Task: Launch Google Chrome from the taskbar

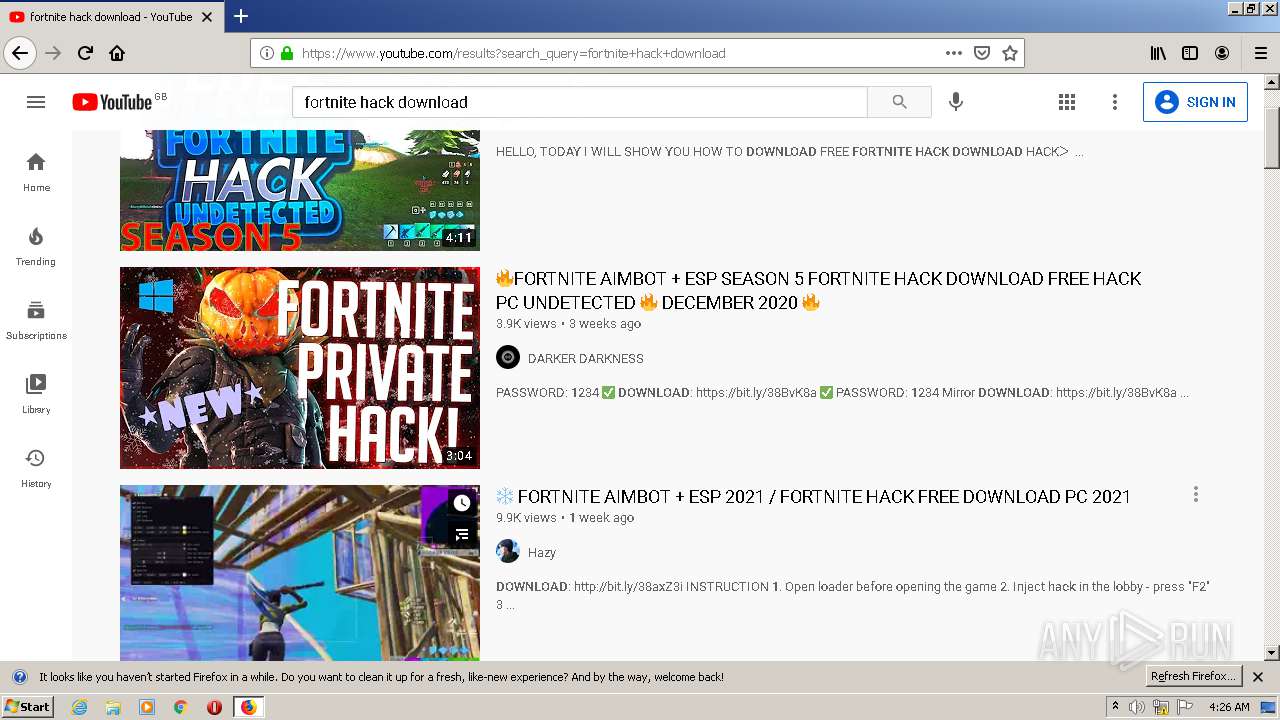Action: tap(180, 707)
